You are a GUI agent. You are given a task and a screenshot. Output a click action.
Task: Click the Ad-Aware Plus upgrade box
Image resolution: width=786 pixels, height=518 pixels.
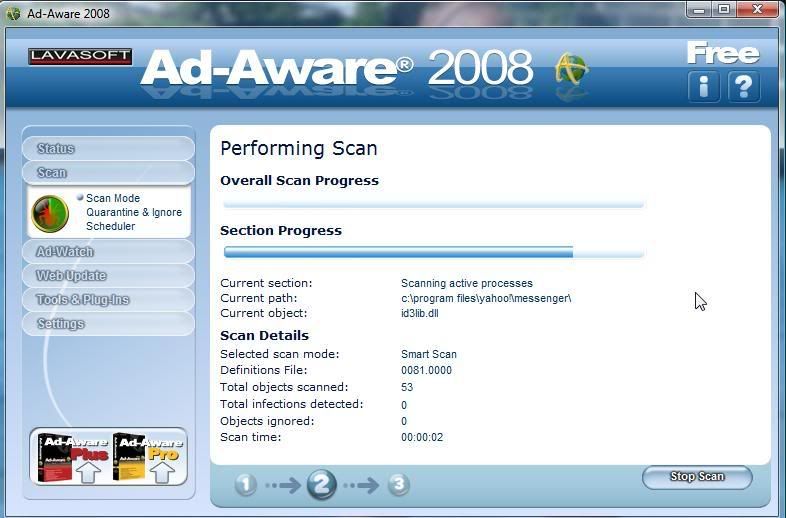coord(74,457)
